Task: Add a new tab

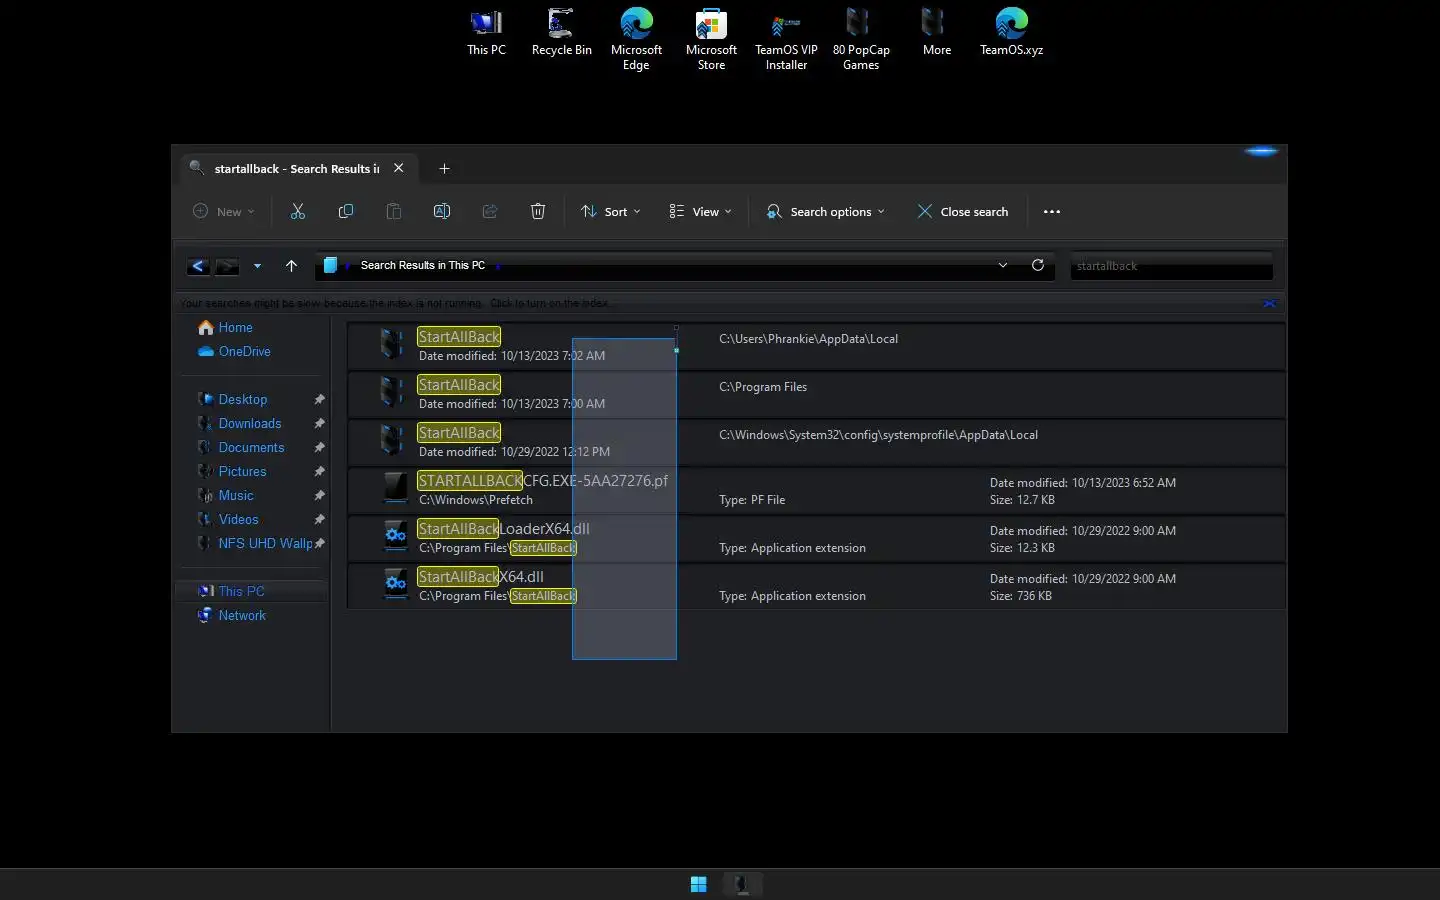Action: point(445,168)
